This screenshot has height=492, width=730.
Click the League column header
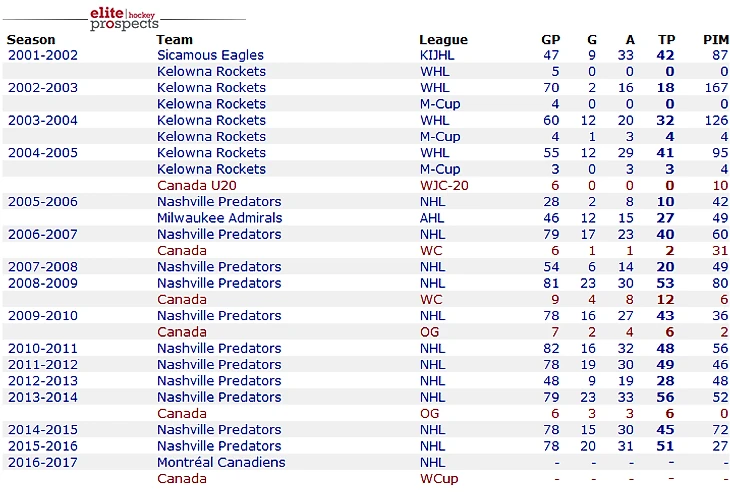443,40
